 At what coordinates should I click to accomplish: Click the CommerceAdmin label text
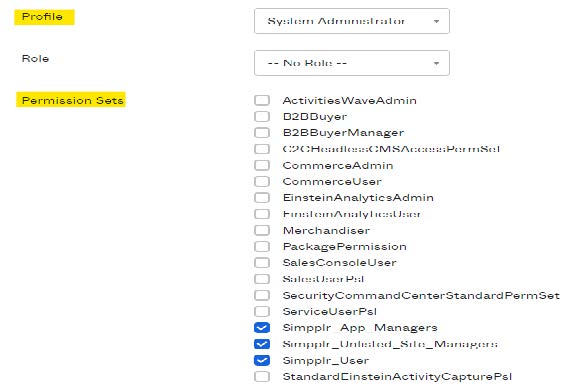click(x=338, y=165)
